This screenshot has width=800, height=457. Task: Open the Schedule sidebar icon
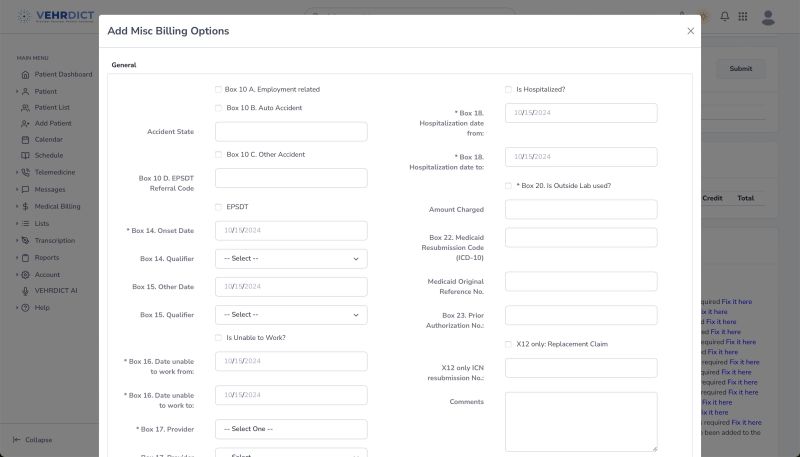tap(27, 155)
